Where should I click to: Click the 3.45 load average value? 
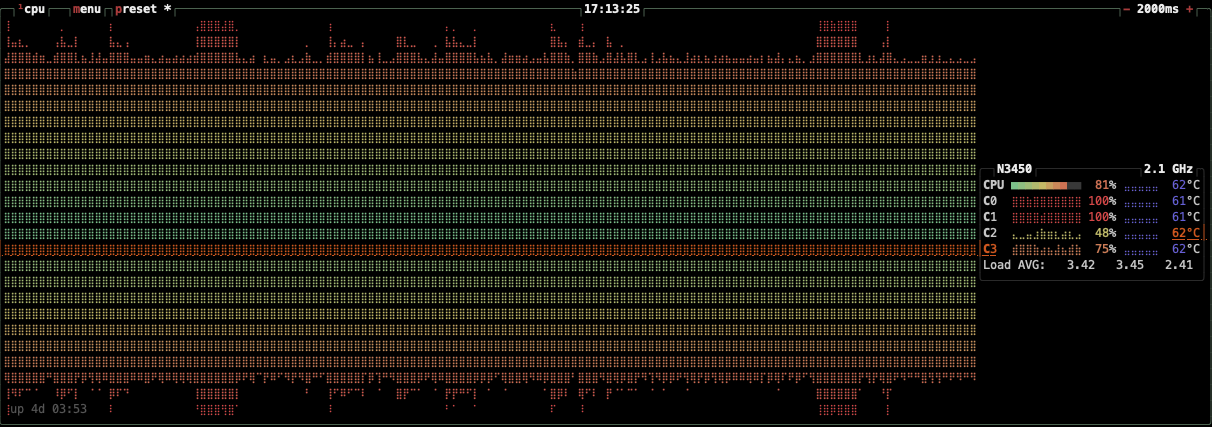1130,265
